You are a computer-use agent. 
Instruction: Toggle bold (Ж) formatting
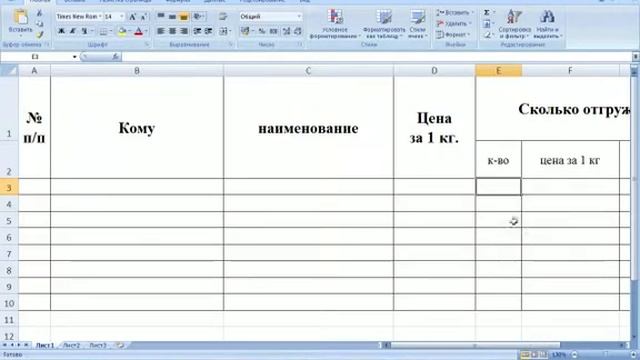click(x=61, y=31)
